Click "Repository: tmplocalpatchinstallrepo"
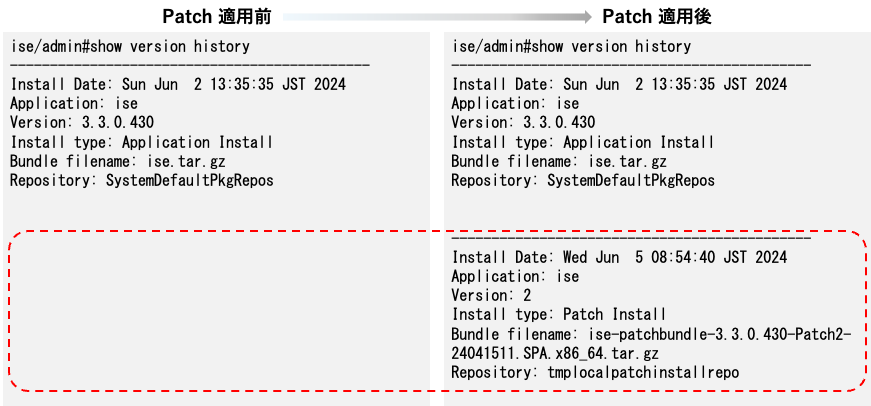The width and height of the screenshot is (871, 406). (x=595, y=372)
